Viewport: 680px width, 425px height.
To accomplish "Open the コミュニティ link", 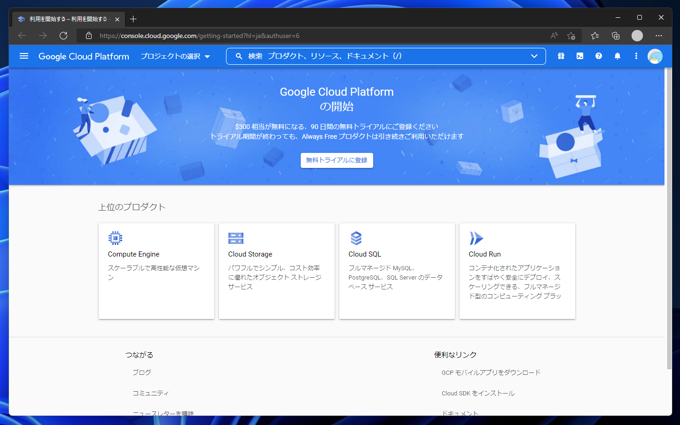I will 150,393.
